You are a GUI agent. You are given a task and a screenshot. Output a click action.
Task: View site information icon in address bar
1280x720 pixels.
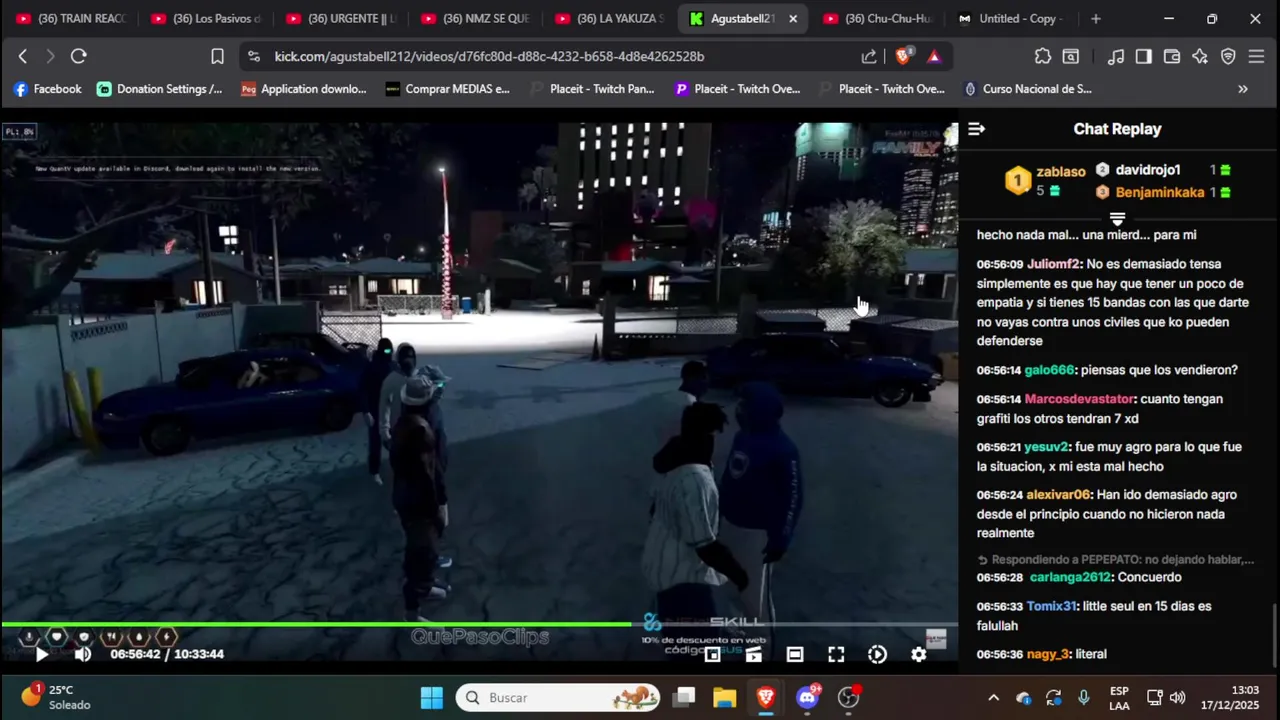click(254, 57)
